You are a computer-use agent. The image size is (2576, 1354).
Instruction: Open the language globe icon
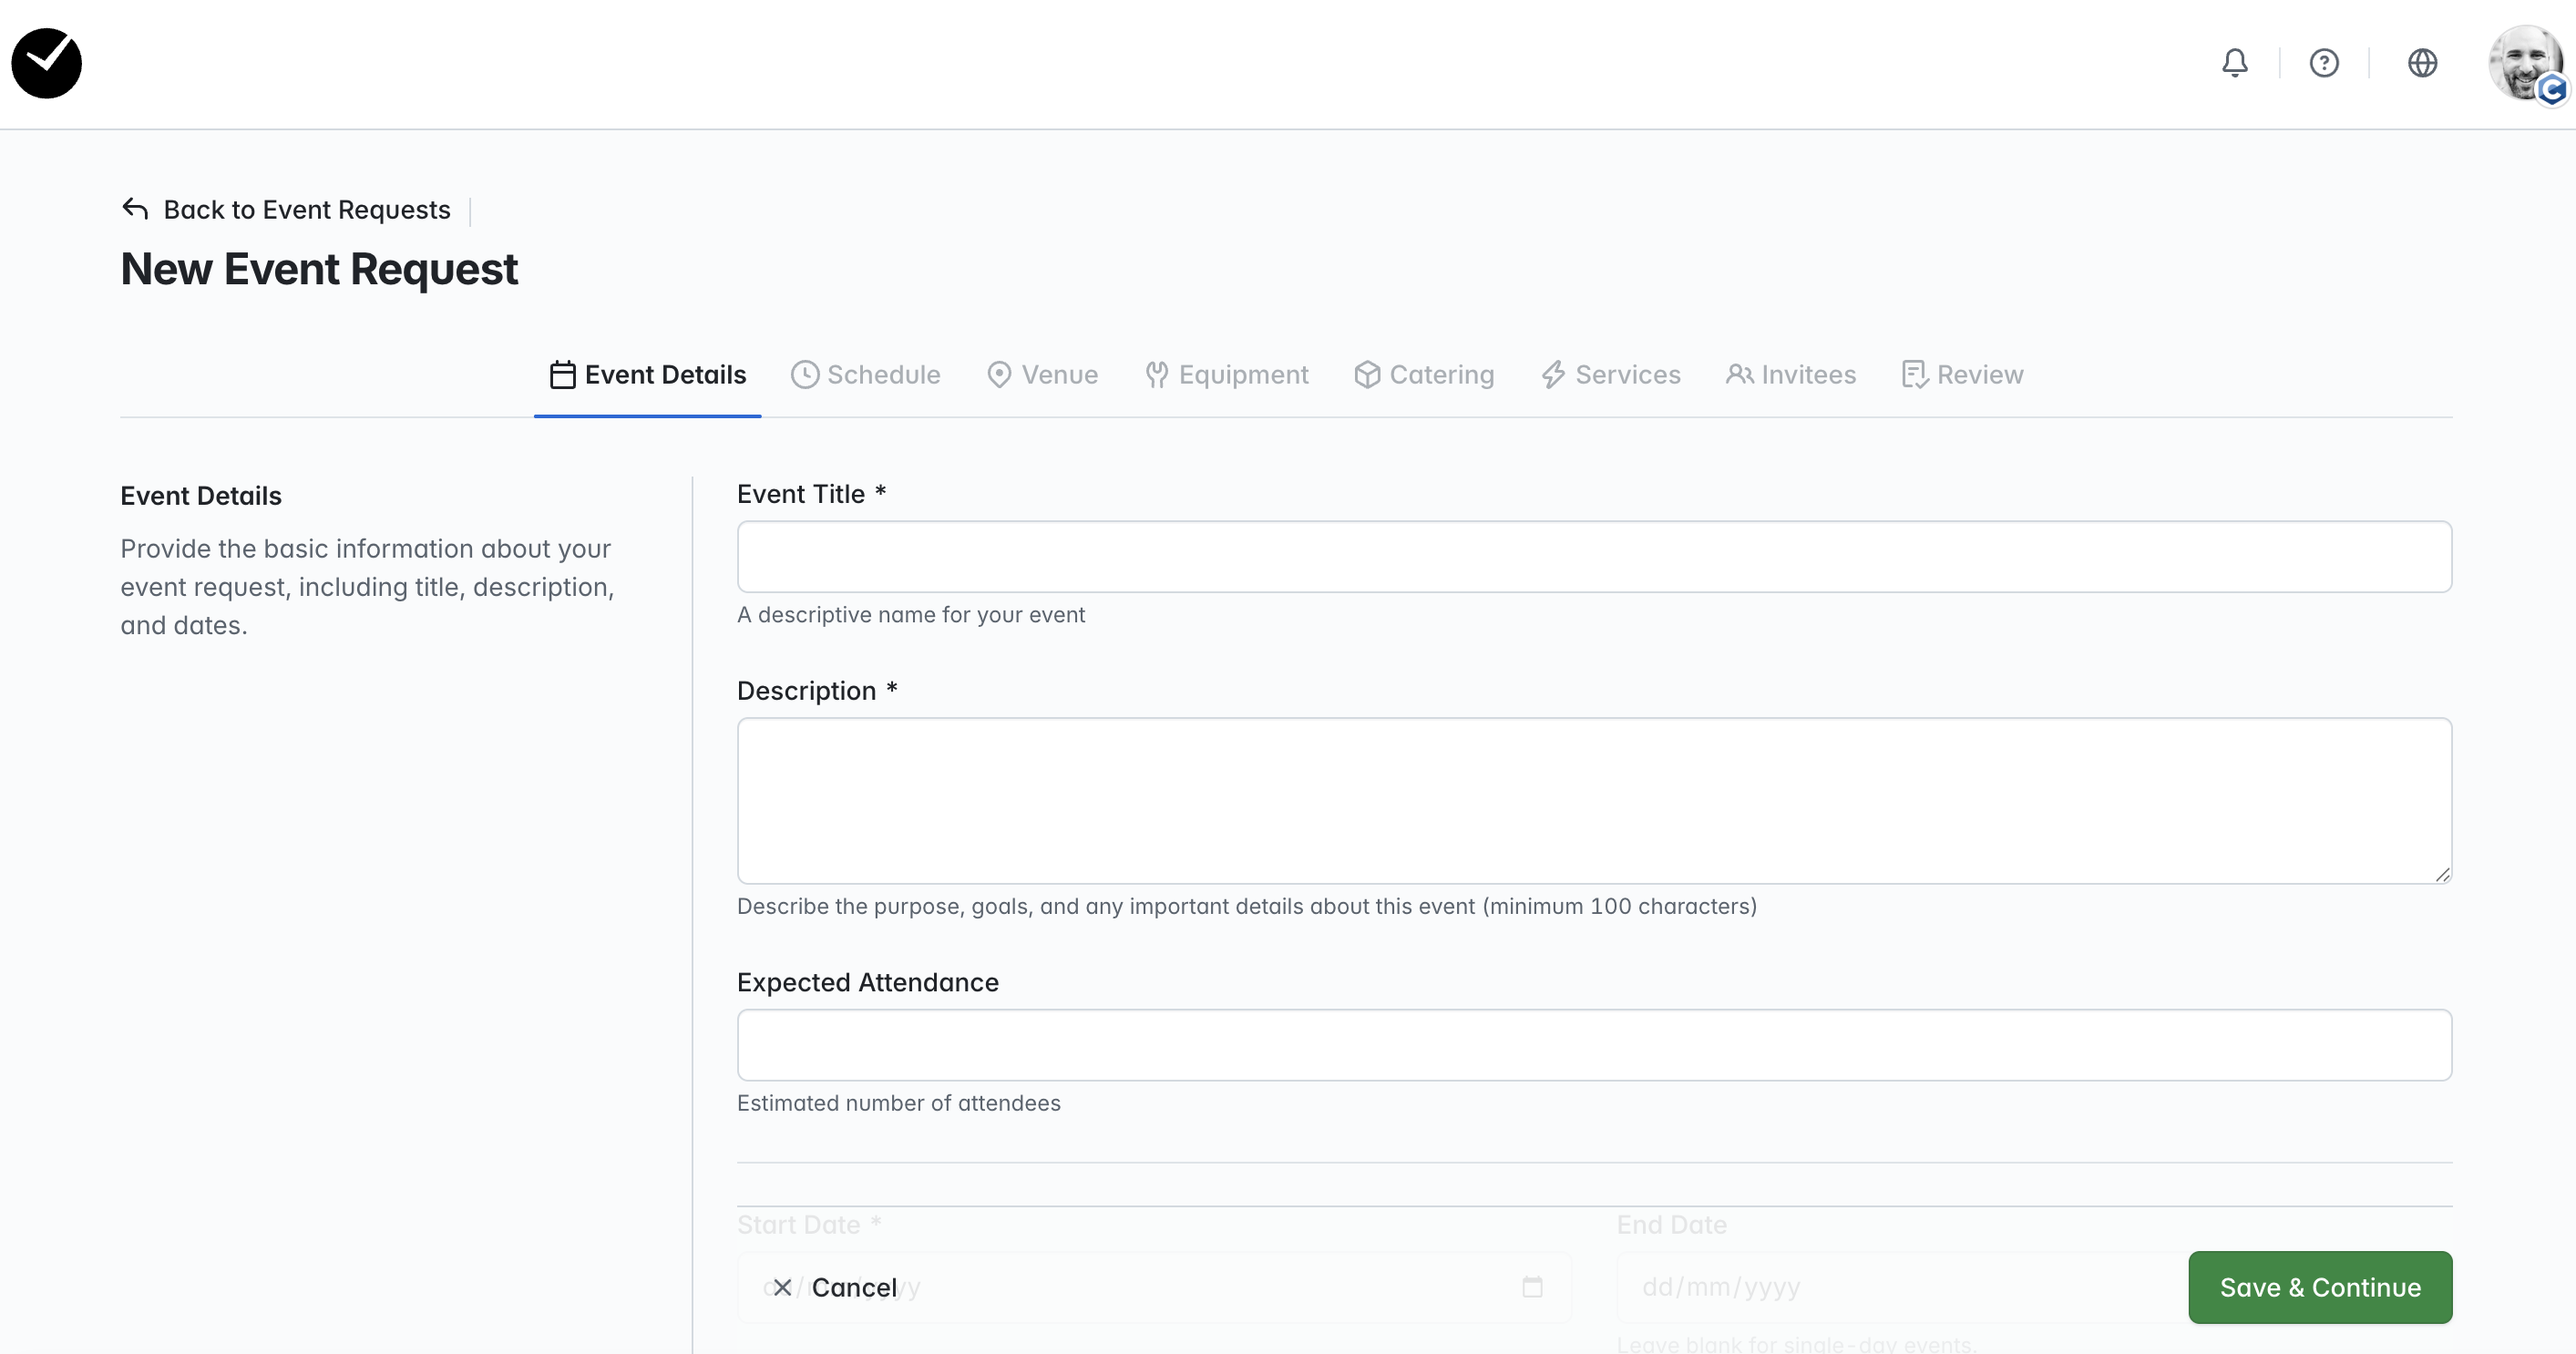(x=2422, y=63)
